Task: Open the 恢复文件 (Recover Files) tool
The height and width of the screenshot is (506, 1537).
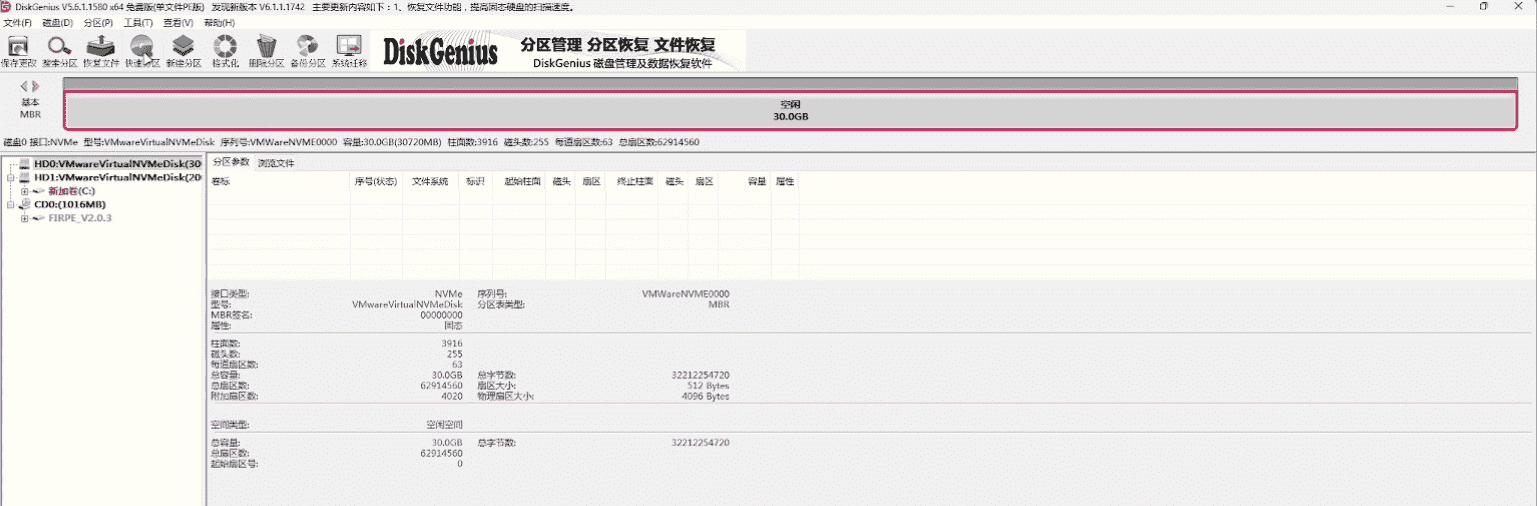Action: tap(100, 48)
